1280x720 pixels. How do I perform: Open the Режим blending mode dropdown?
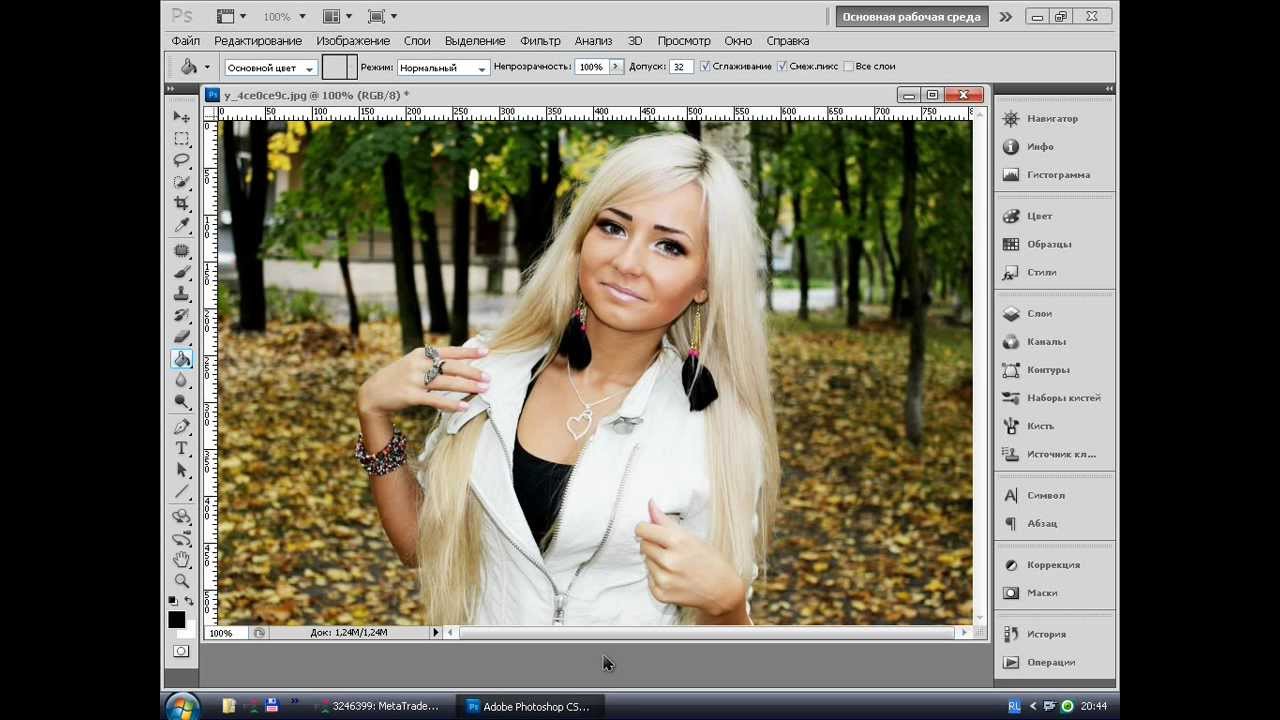tap(443, 67)
